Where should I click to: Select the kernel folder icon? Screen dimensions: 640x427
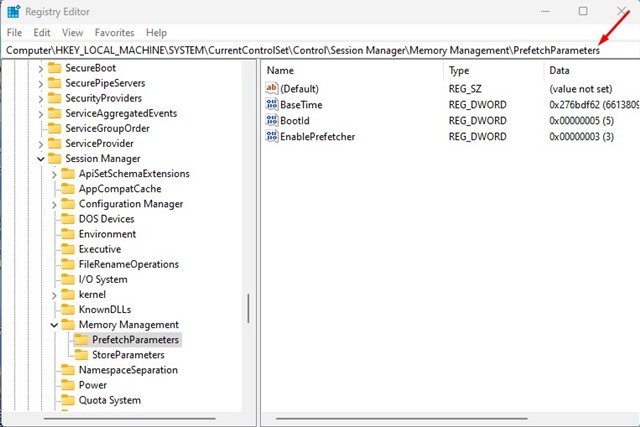[68, 294]
